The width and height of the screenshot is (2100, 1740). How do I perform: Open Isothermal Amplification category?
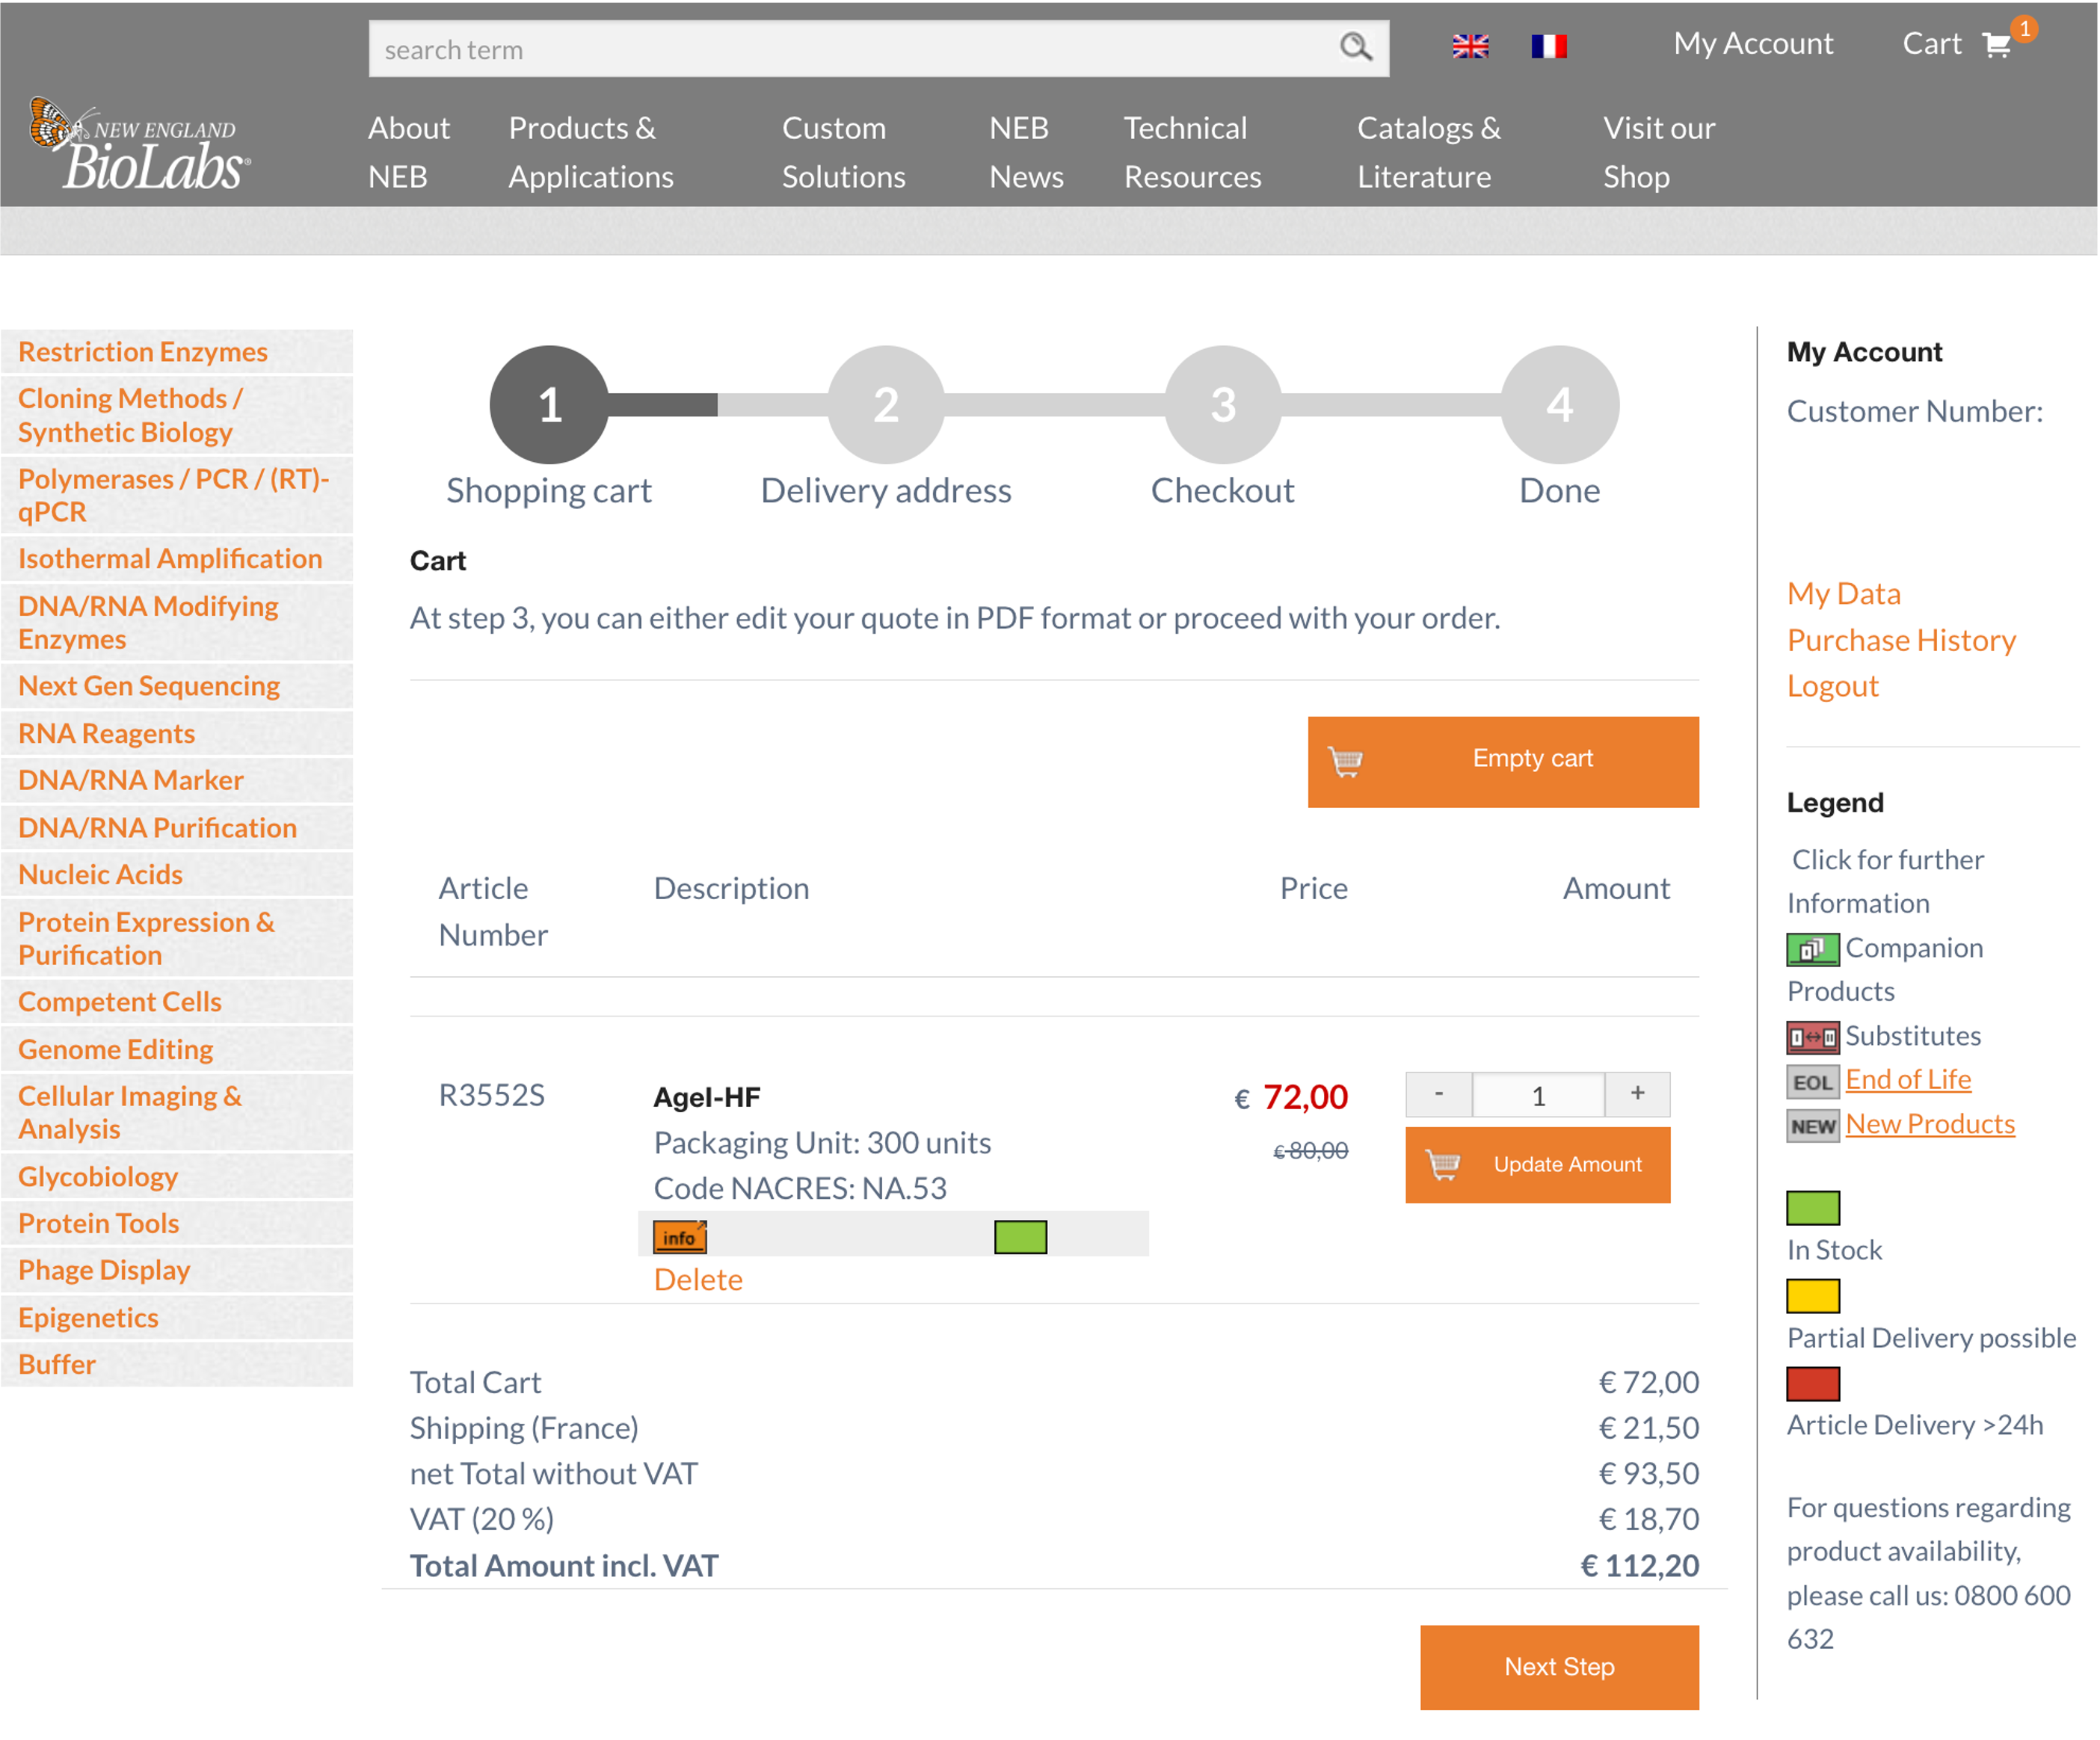177,559
